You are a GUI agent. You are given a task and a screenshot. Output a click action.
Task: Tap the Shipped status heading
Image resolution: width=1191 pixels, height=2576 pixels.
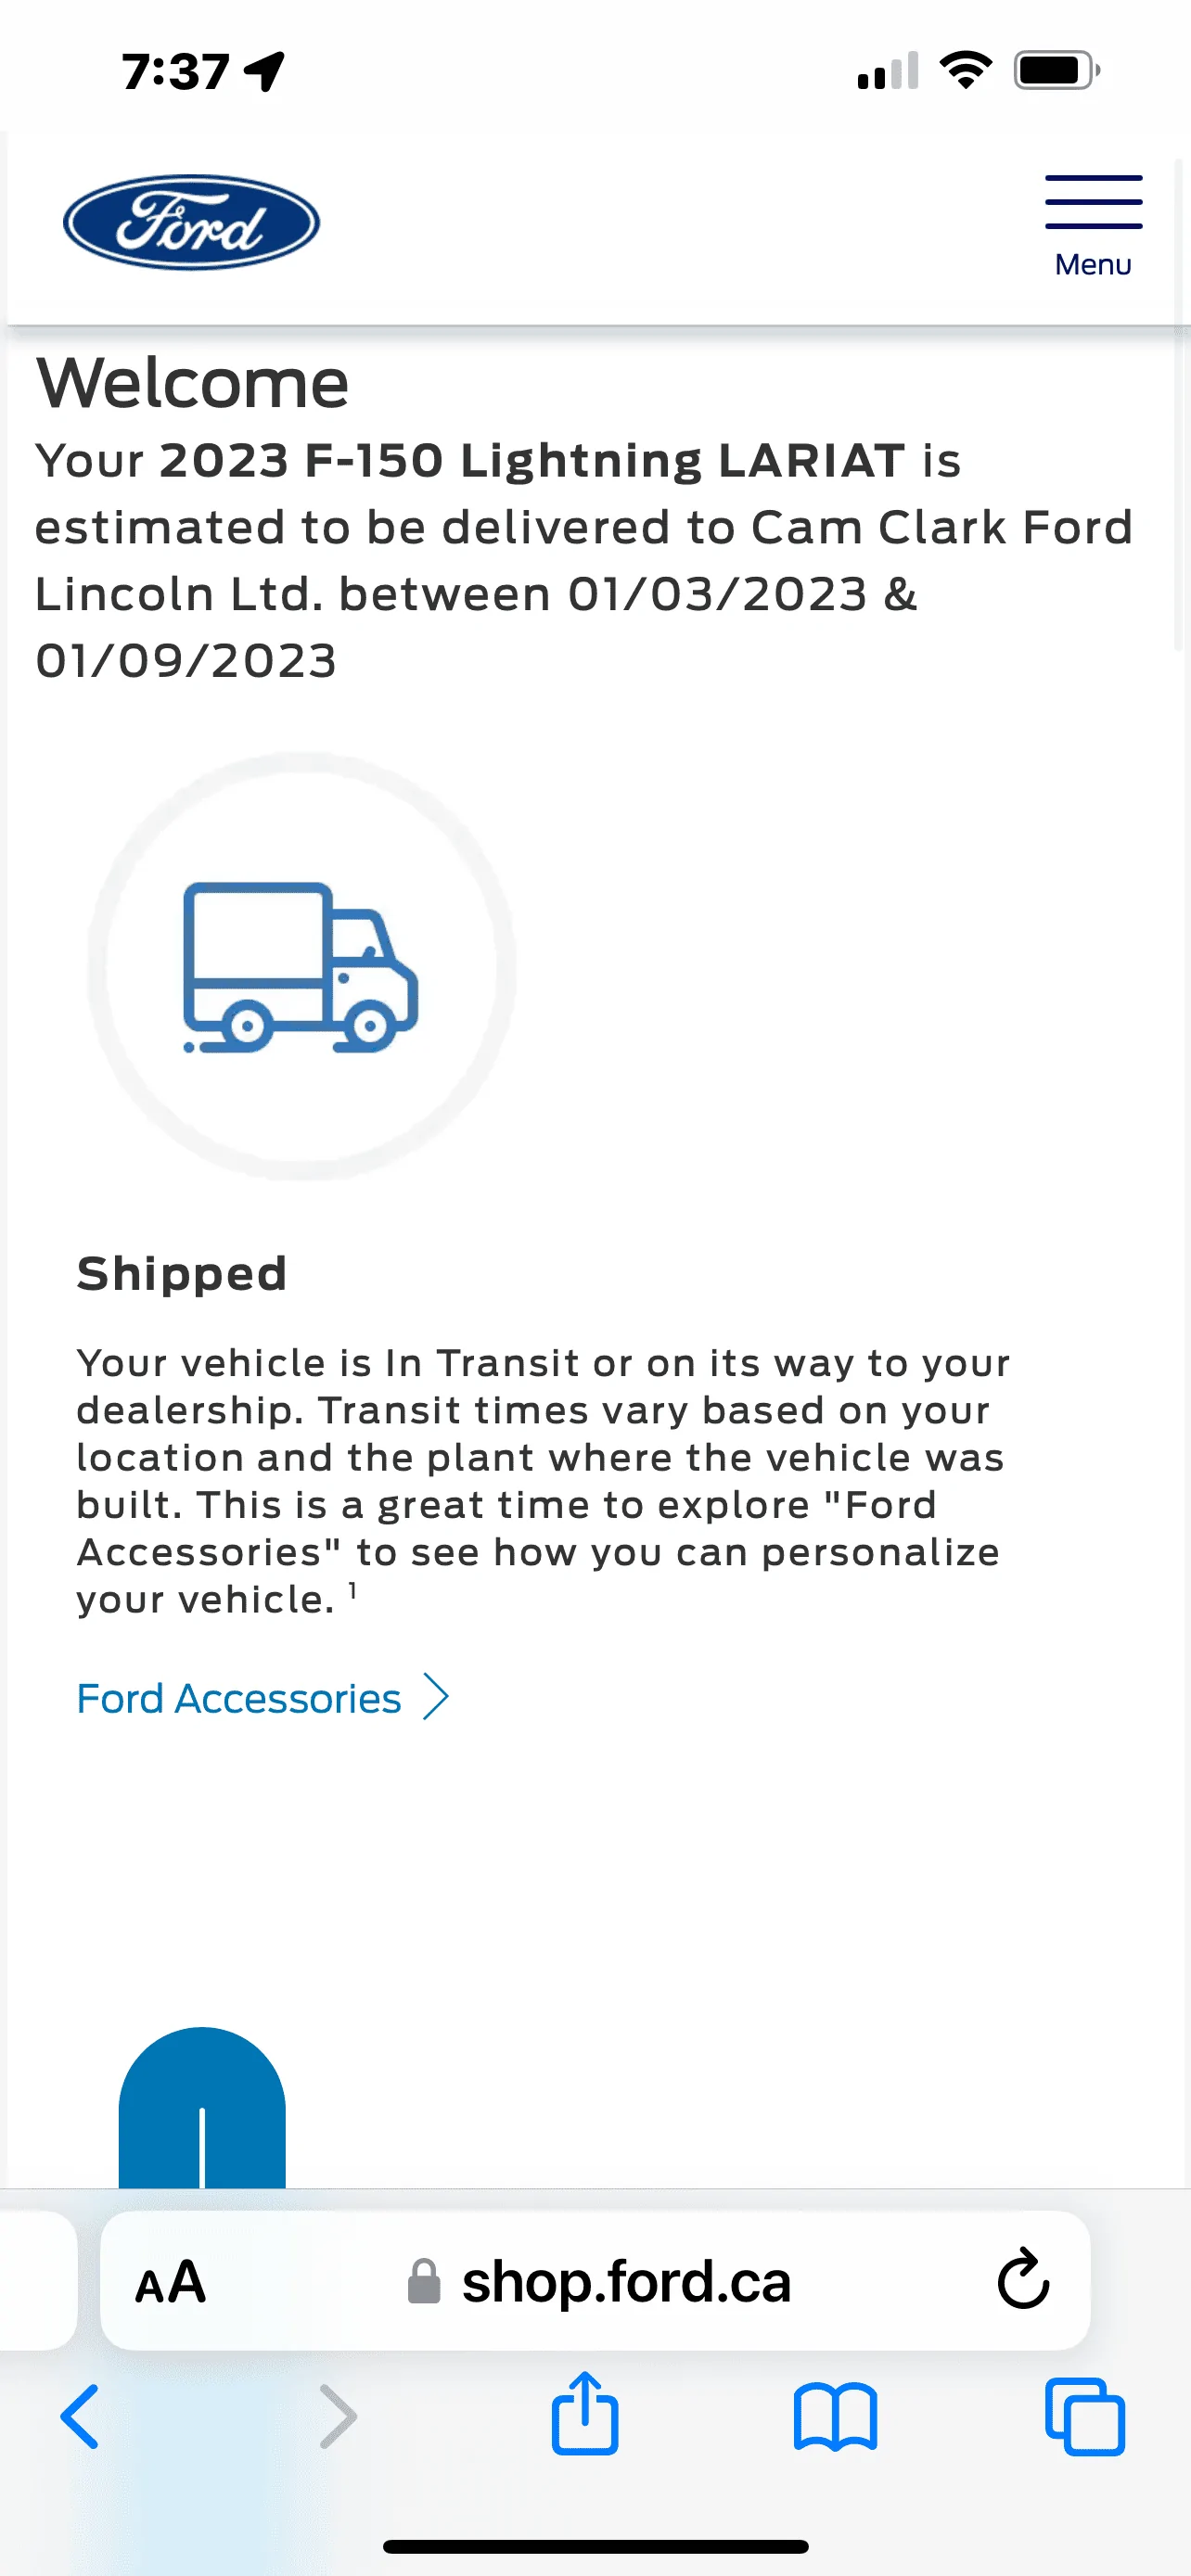[182, 1274]
